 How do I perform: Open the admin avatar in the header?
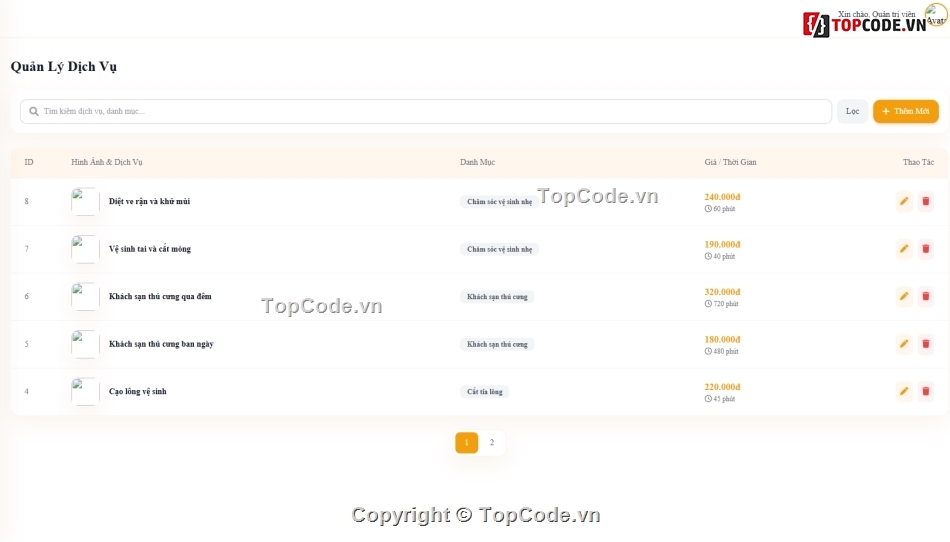pyautogui.click(x=936, y=15)
